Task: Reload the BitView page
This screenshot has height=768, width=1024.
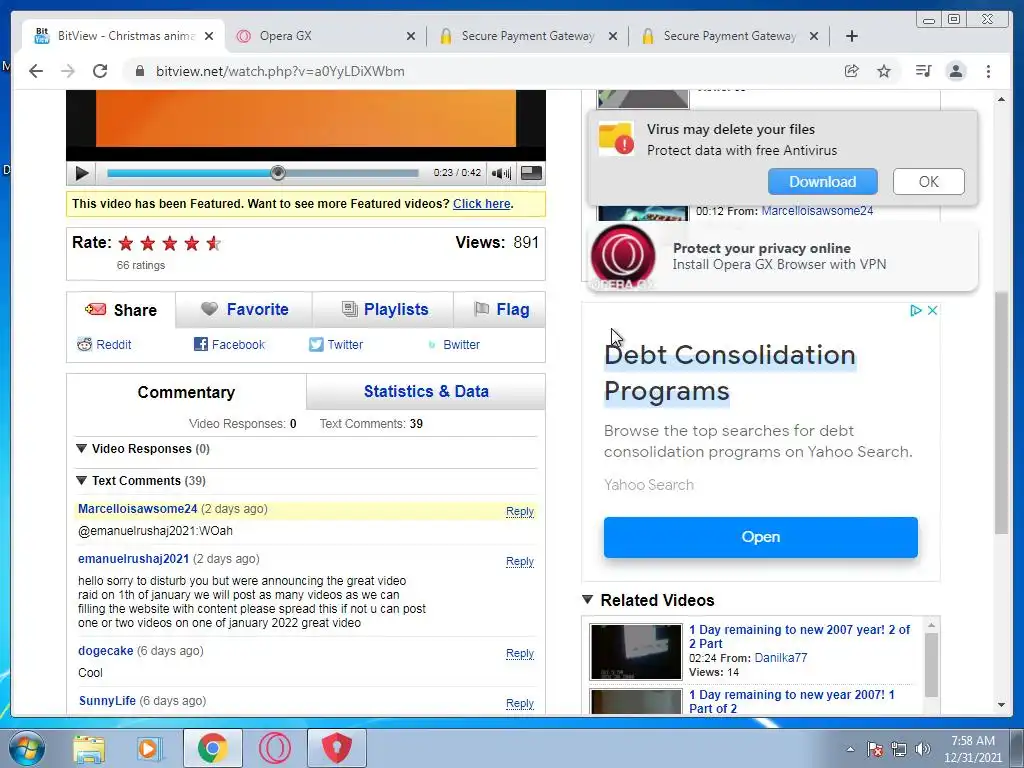Action: tap(100, 71)
